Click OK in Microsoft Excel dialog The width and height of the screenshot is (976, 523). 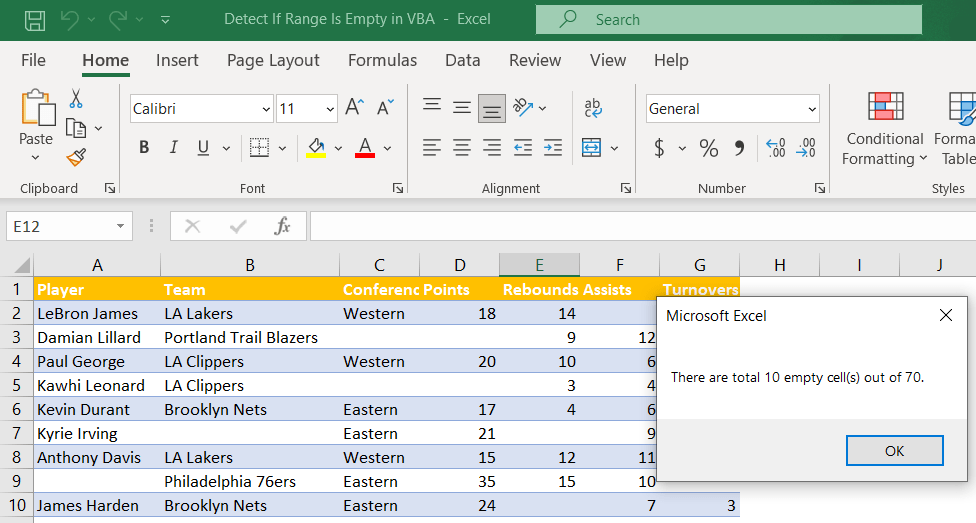click(894, 451)
